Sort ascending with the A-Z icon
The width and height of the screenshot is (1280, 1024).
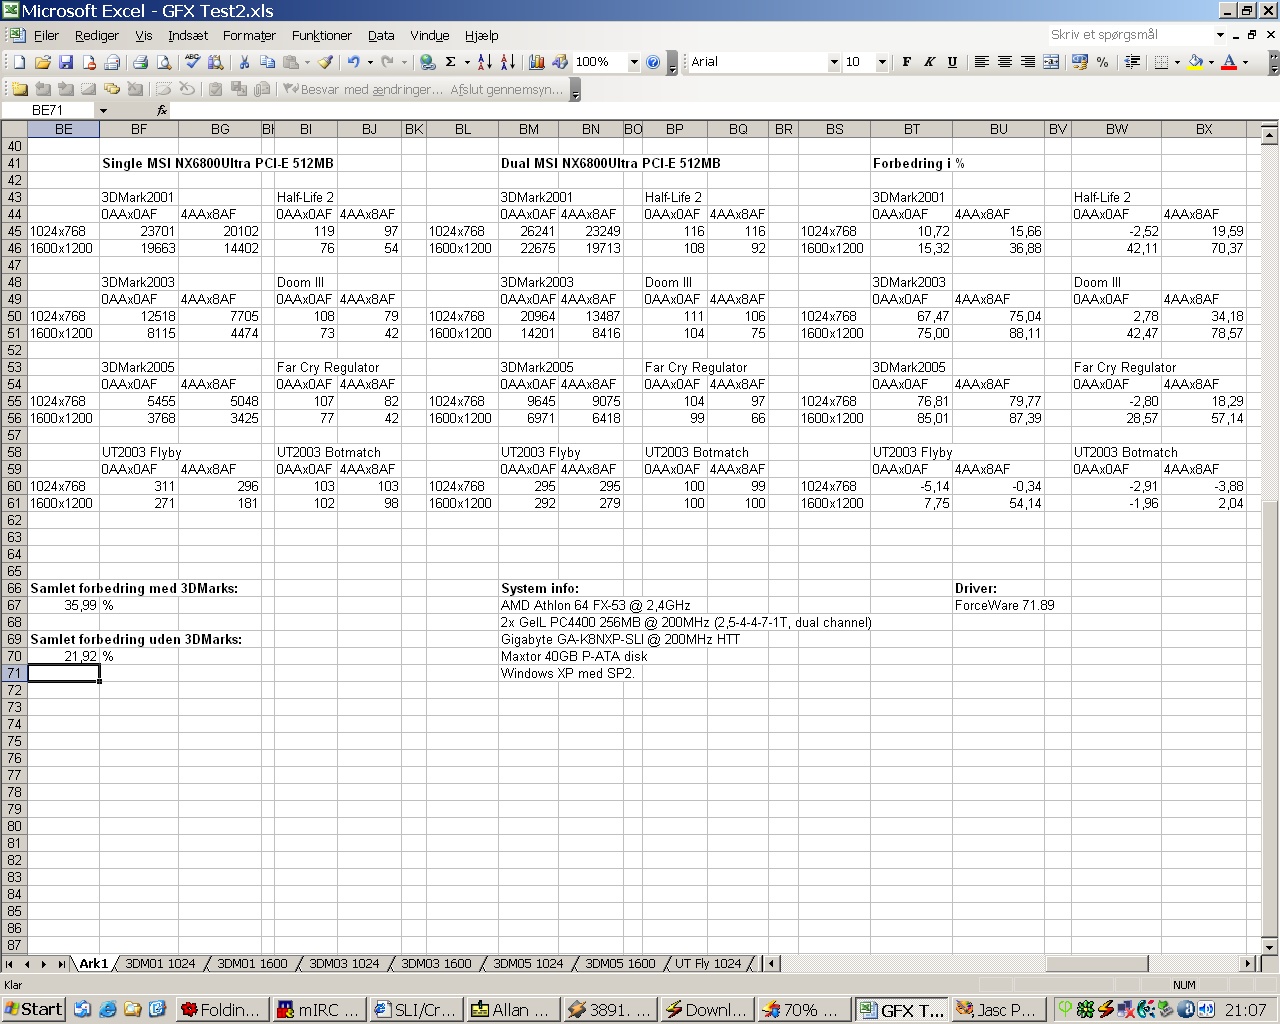coord(484,62)
